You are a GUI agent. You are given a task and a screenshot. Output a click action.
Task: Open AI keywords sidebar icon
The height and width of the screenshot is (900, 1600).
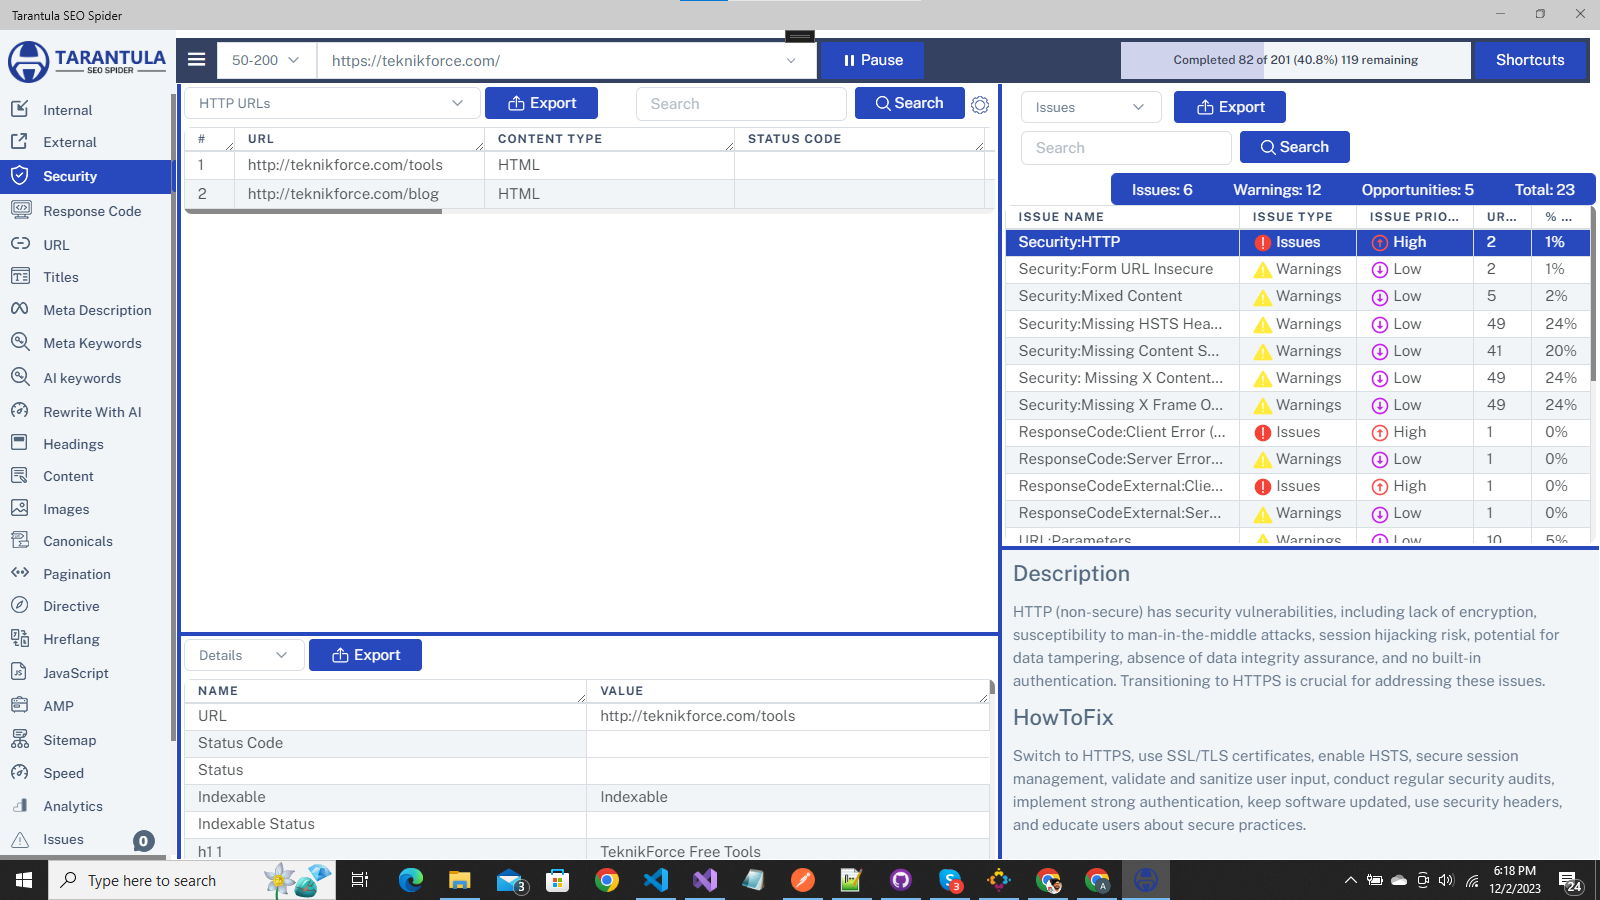tap(20, 377)
